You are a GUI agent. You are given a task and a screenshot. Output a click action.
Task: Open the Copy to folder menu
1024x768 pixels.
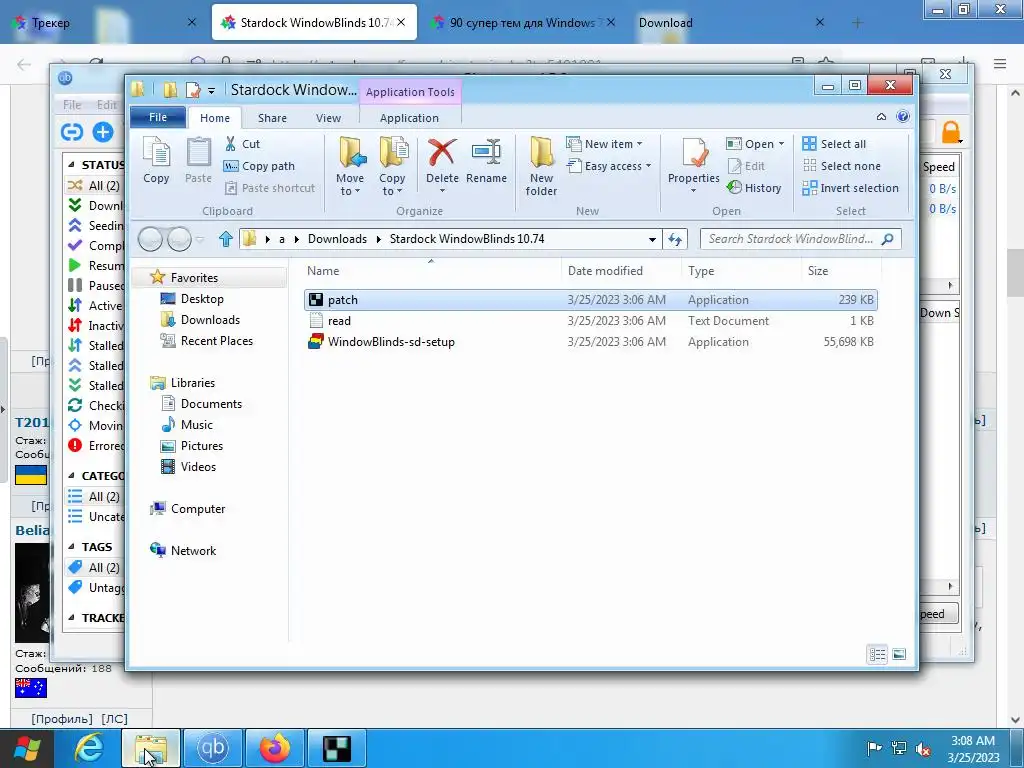click(392, 166)
